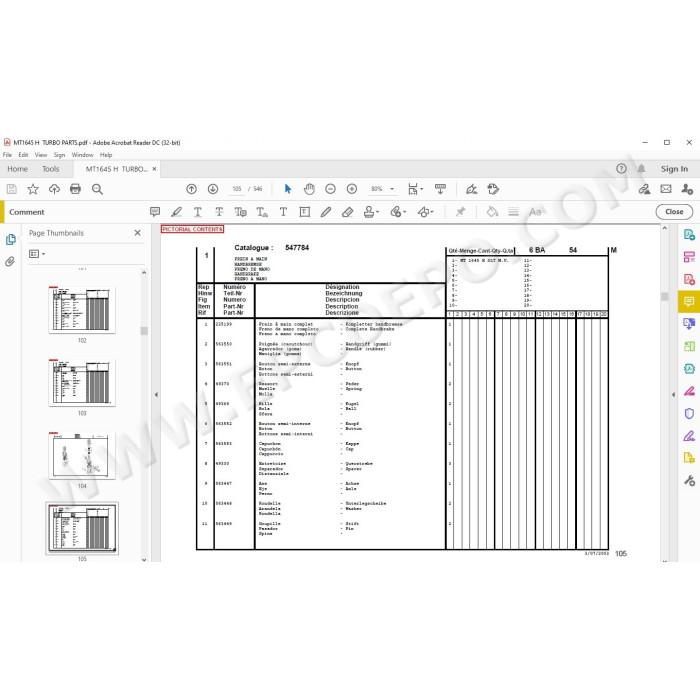Select the Replace text note tool
The image size is (700, 700).
[x=240, y=212]
